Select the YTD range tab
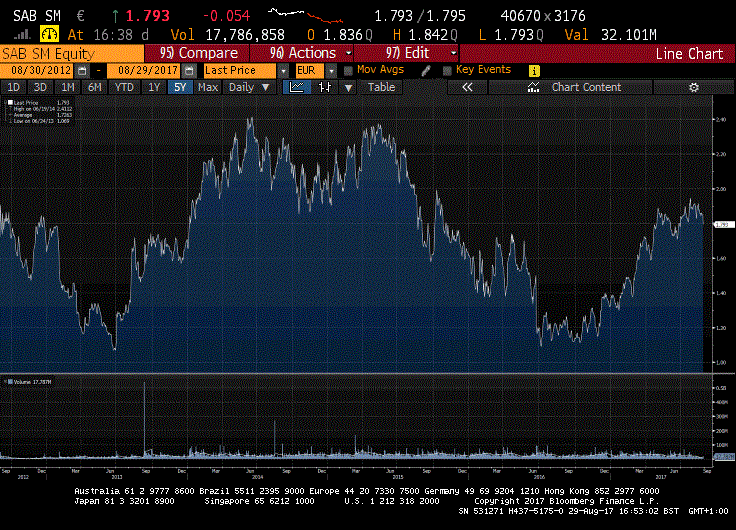736x530 pixels. coord(124,87)
